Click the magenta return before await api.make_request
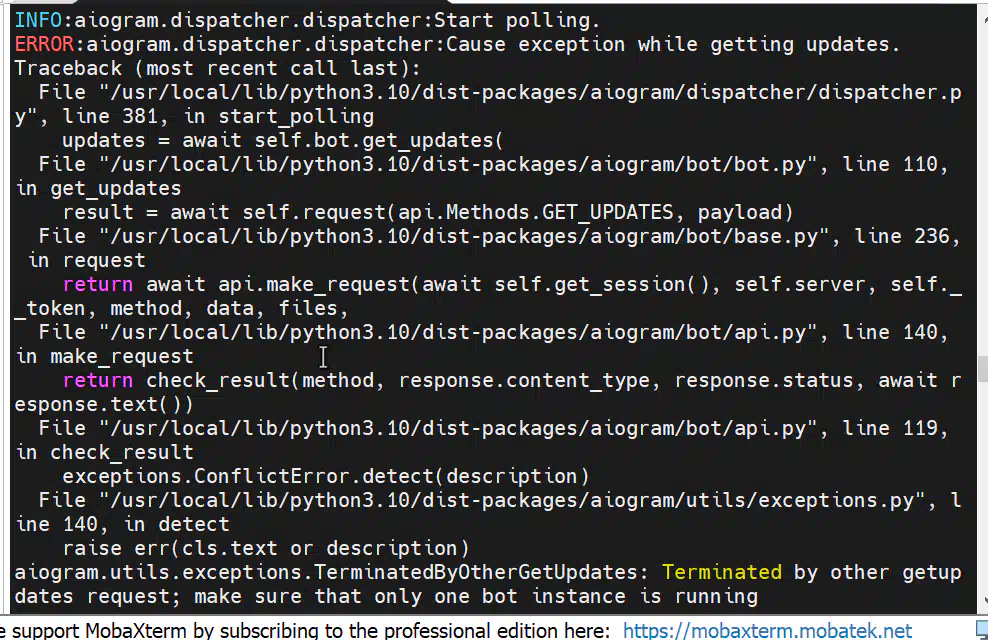 point(98,284)
